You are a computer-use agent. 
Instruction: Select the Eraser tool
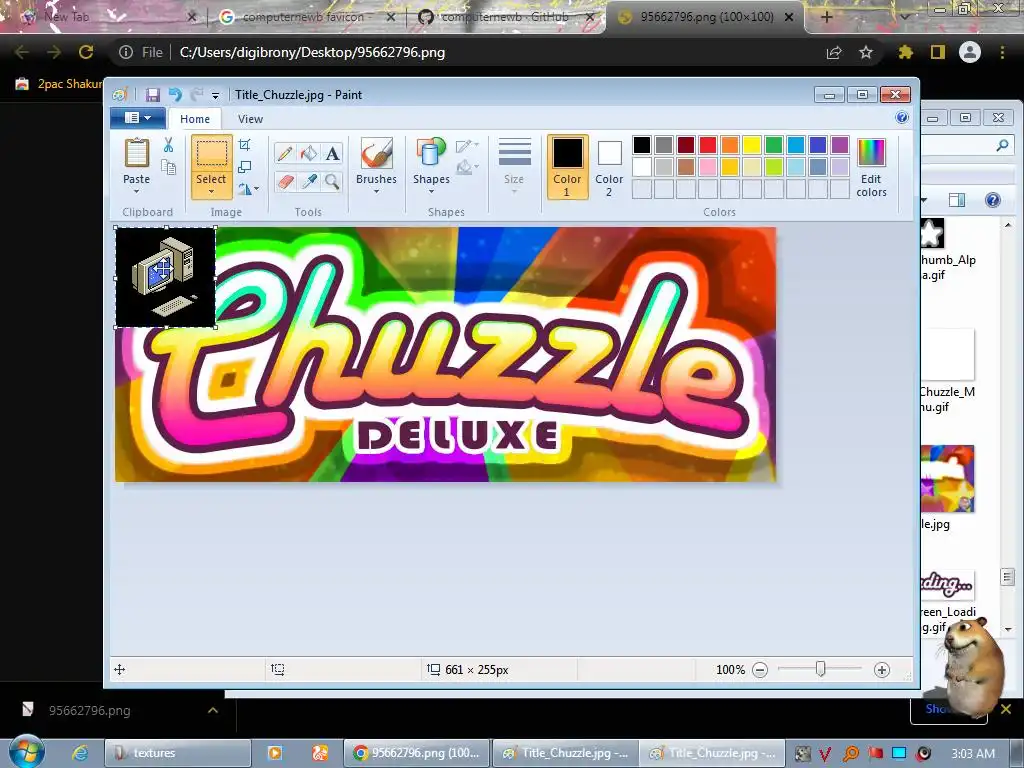(285, 181)
